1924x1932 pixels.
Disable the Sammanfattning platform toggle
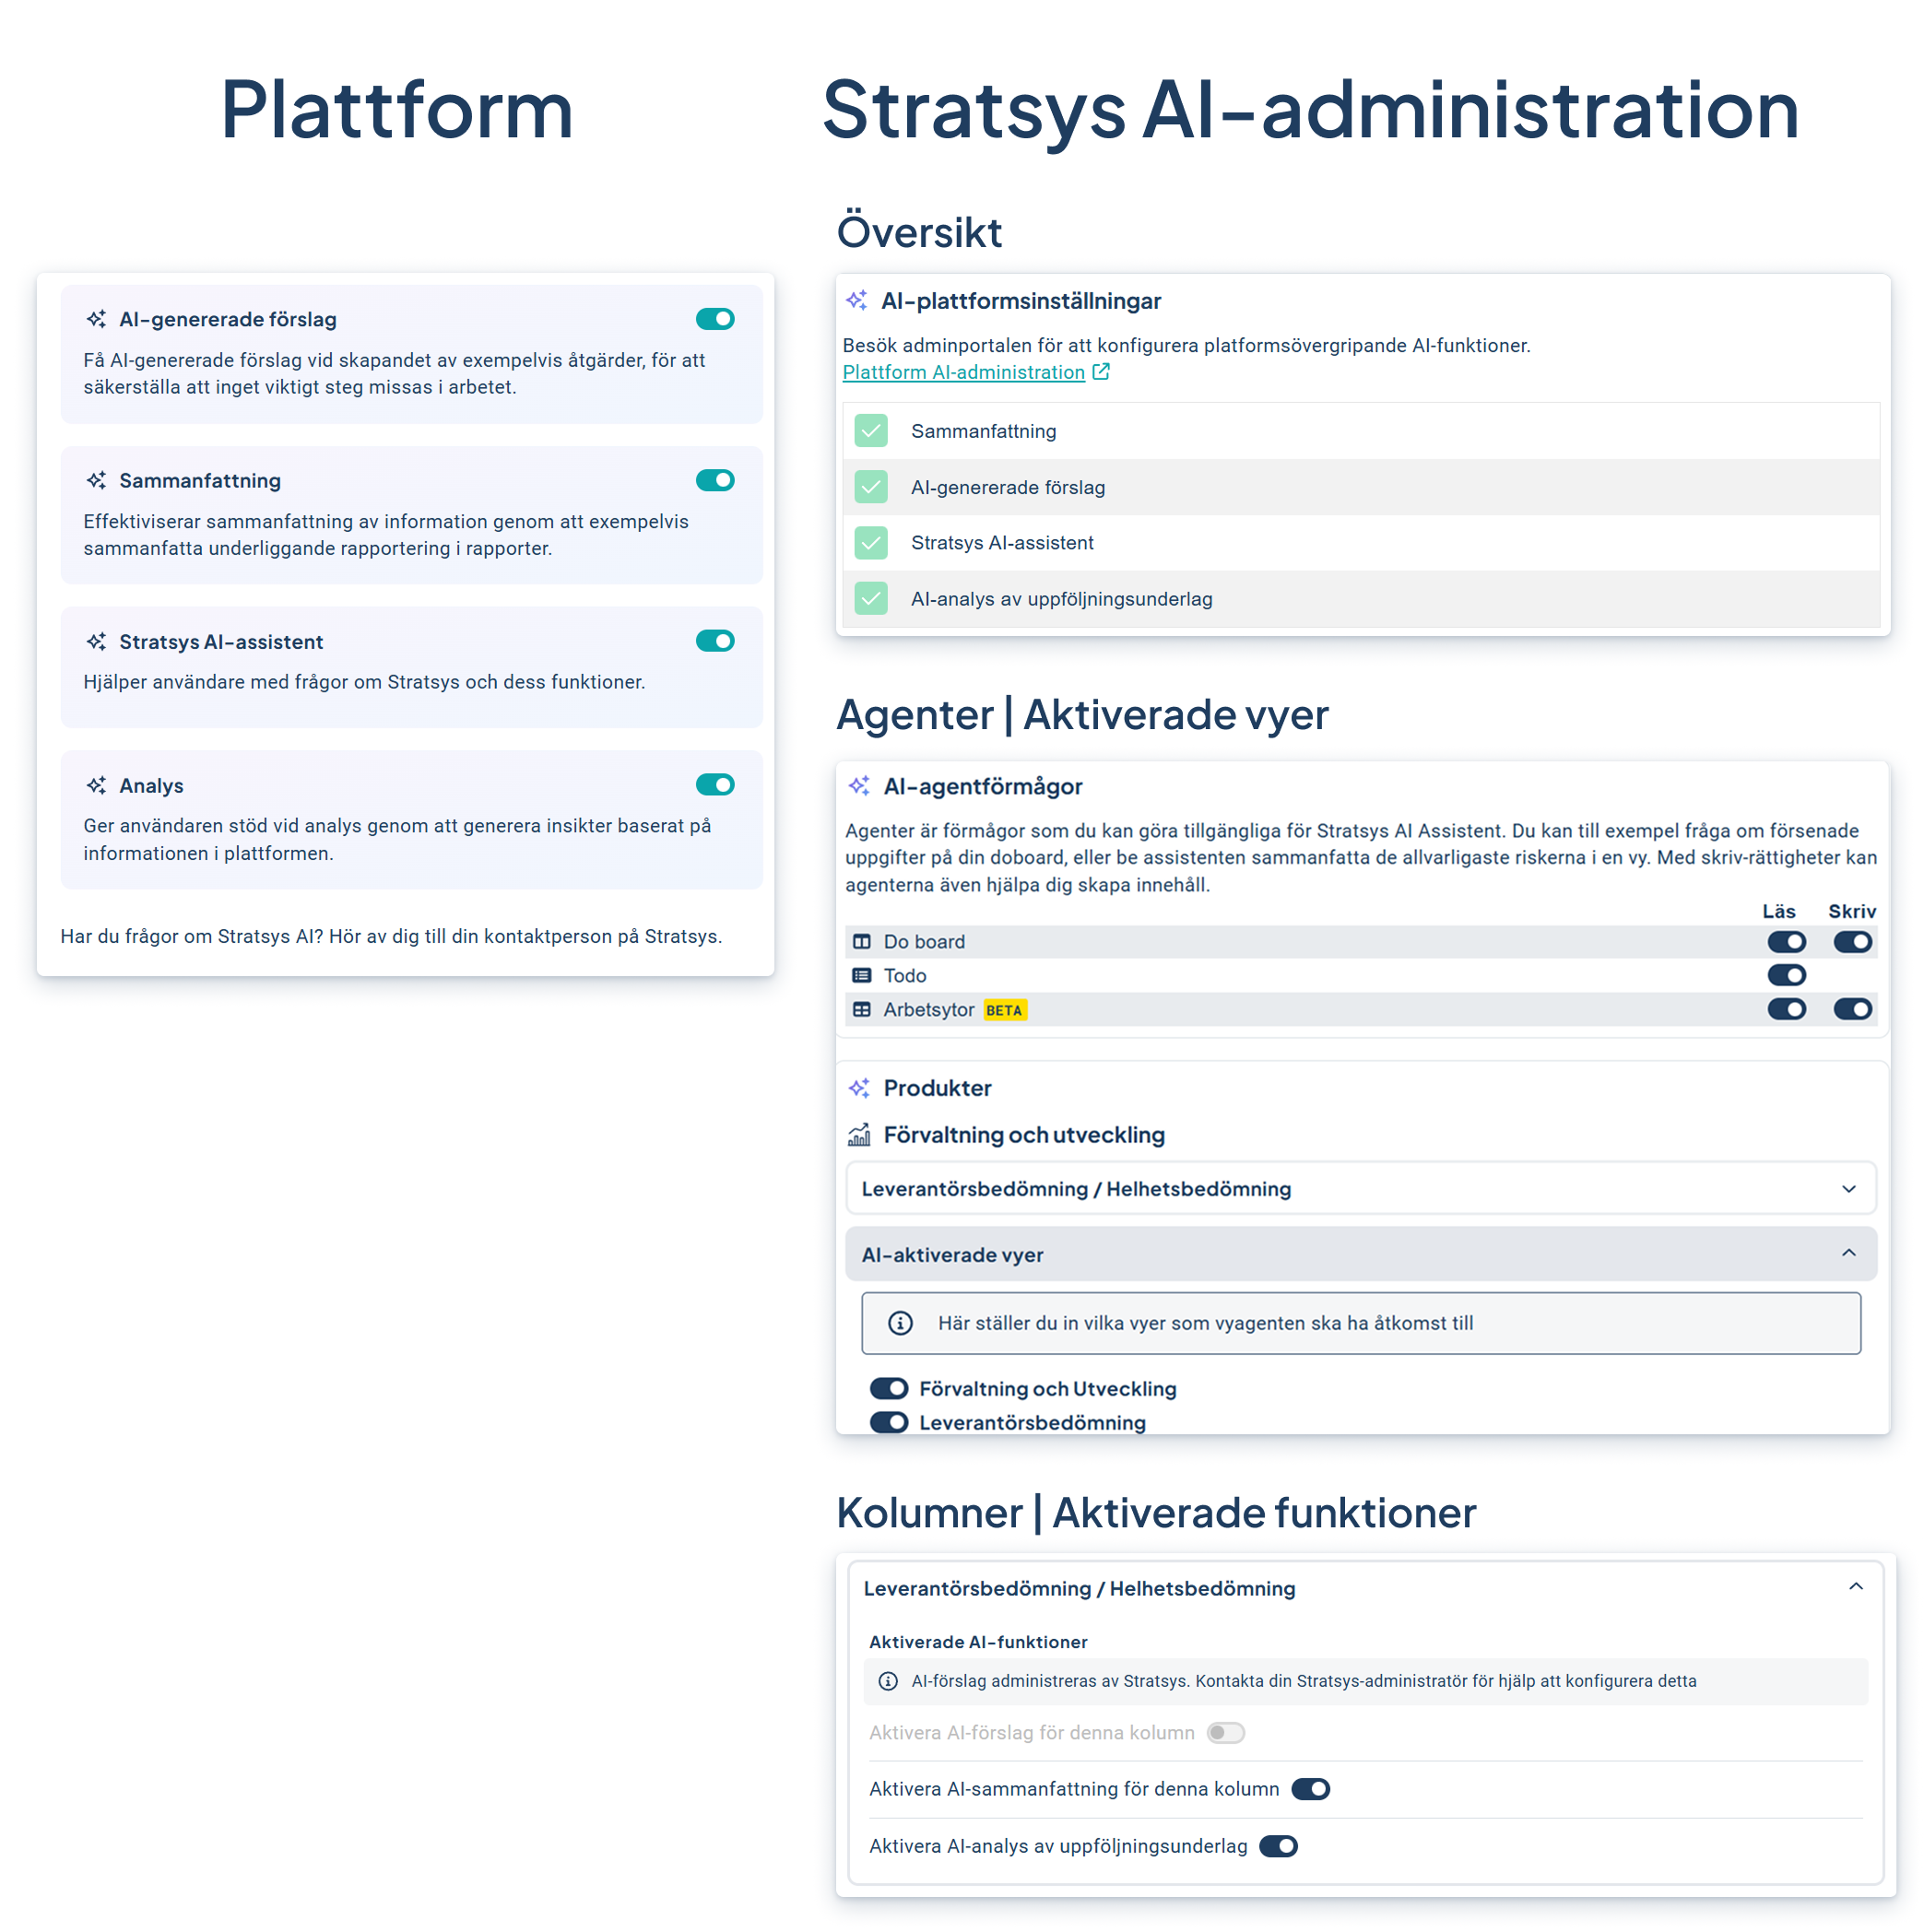pyautogui.click(x=715, y=480)
